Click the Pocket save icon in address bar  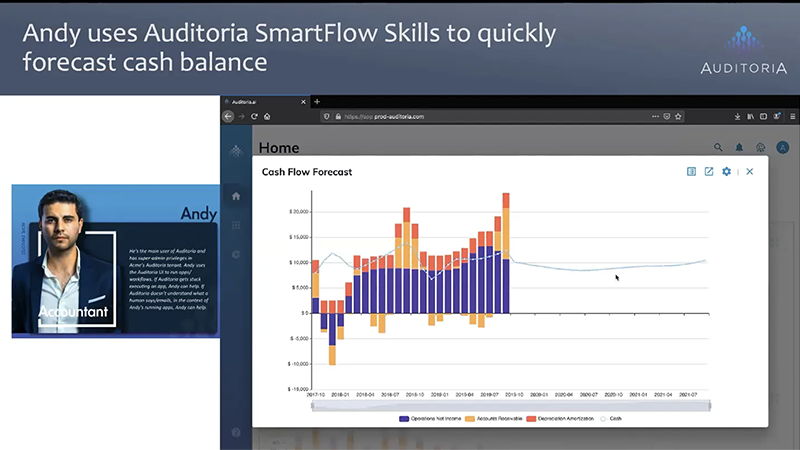point(667,116)
